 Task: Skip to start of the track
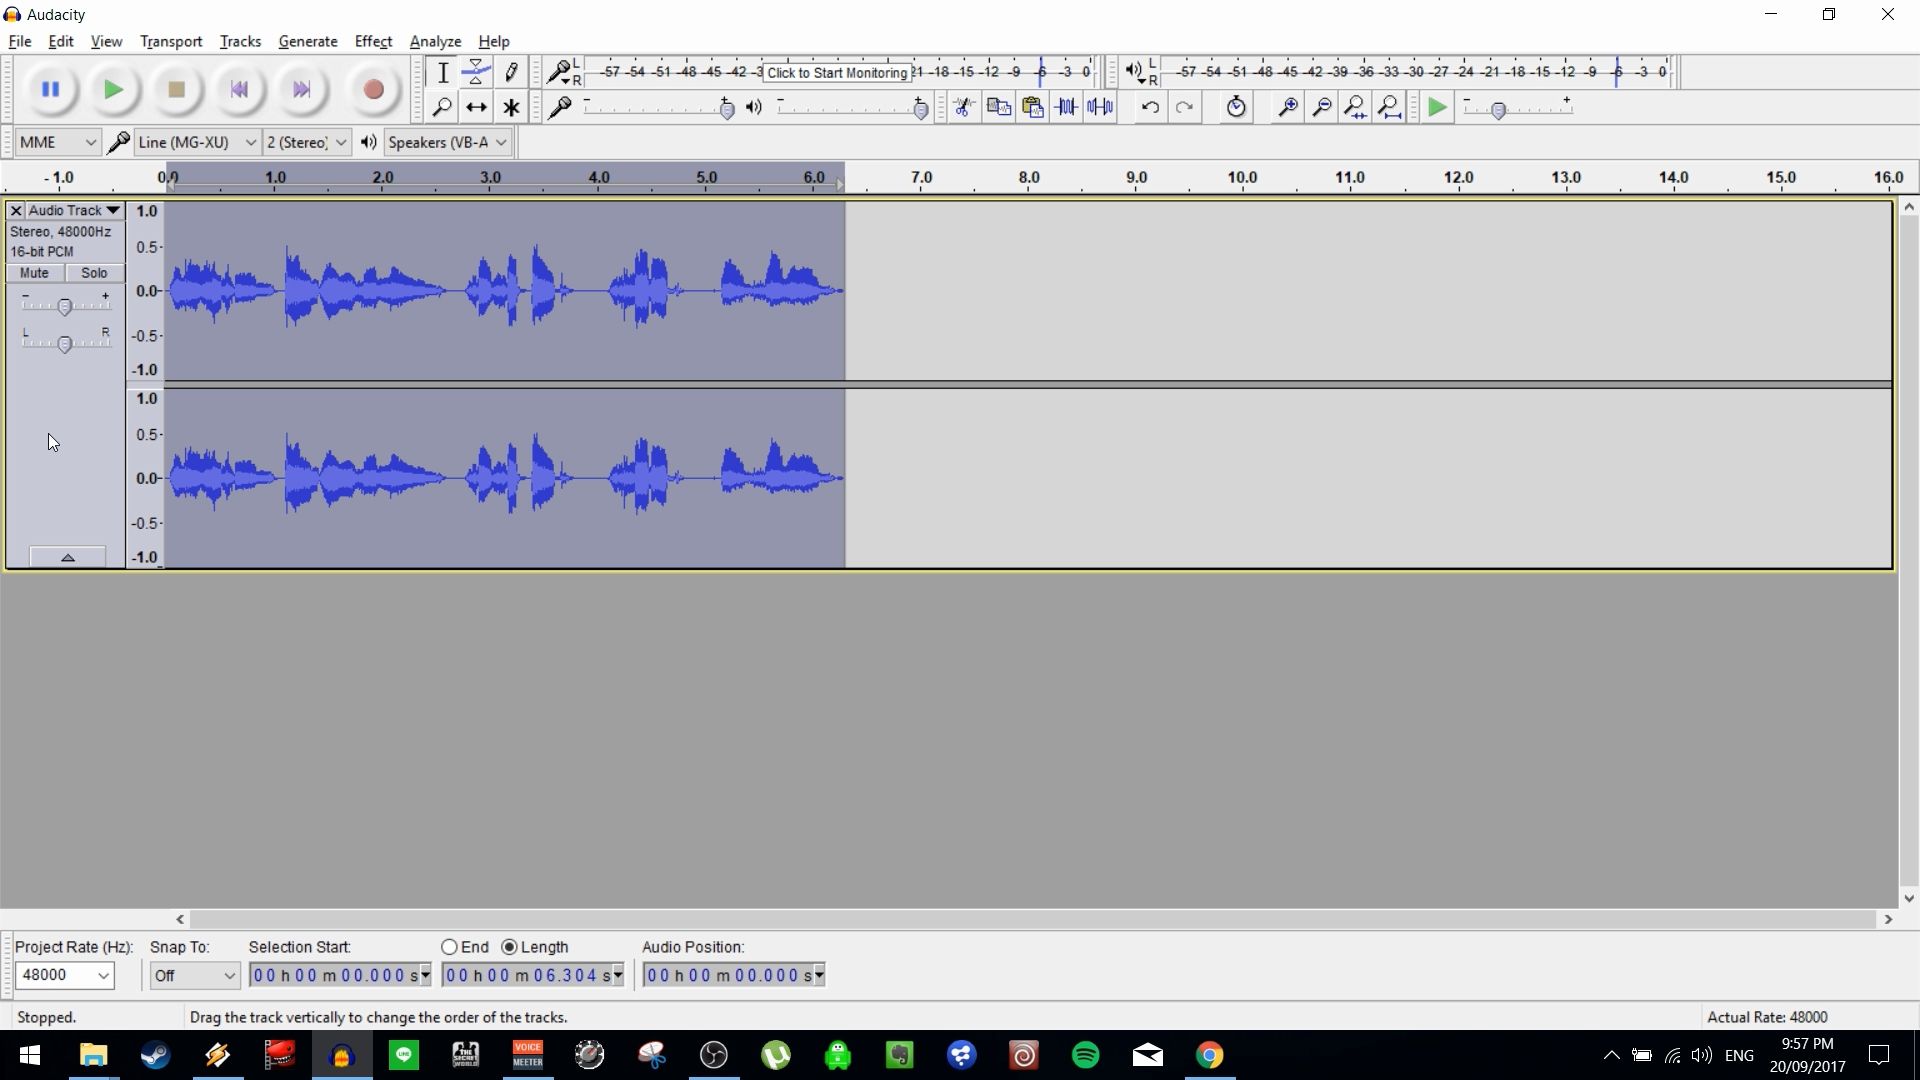(x=239, y=90)
